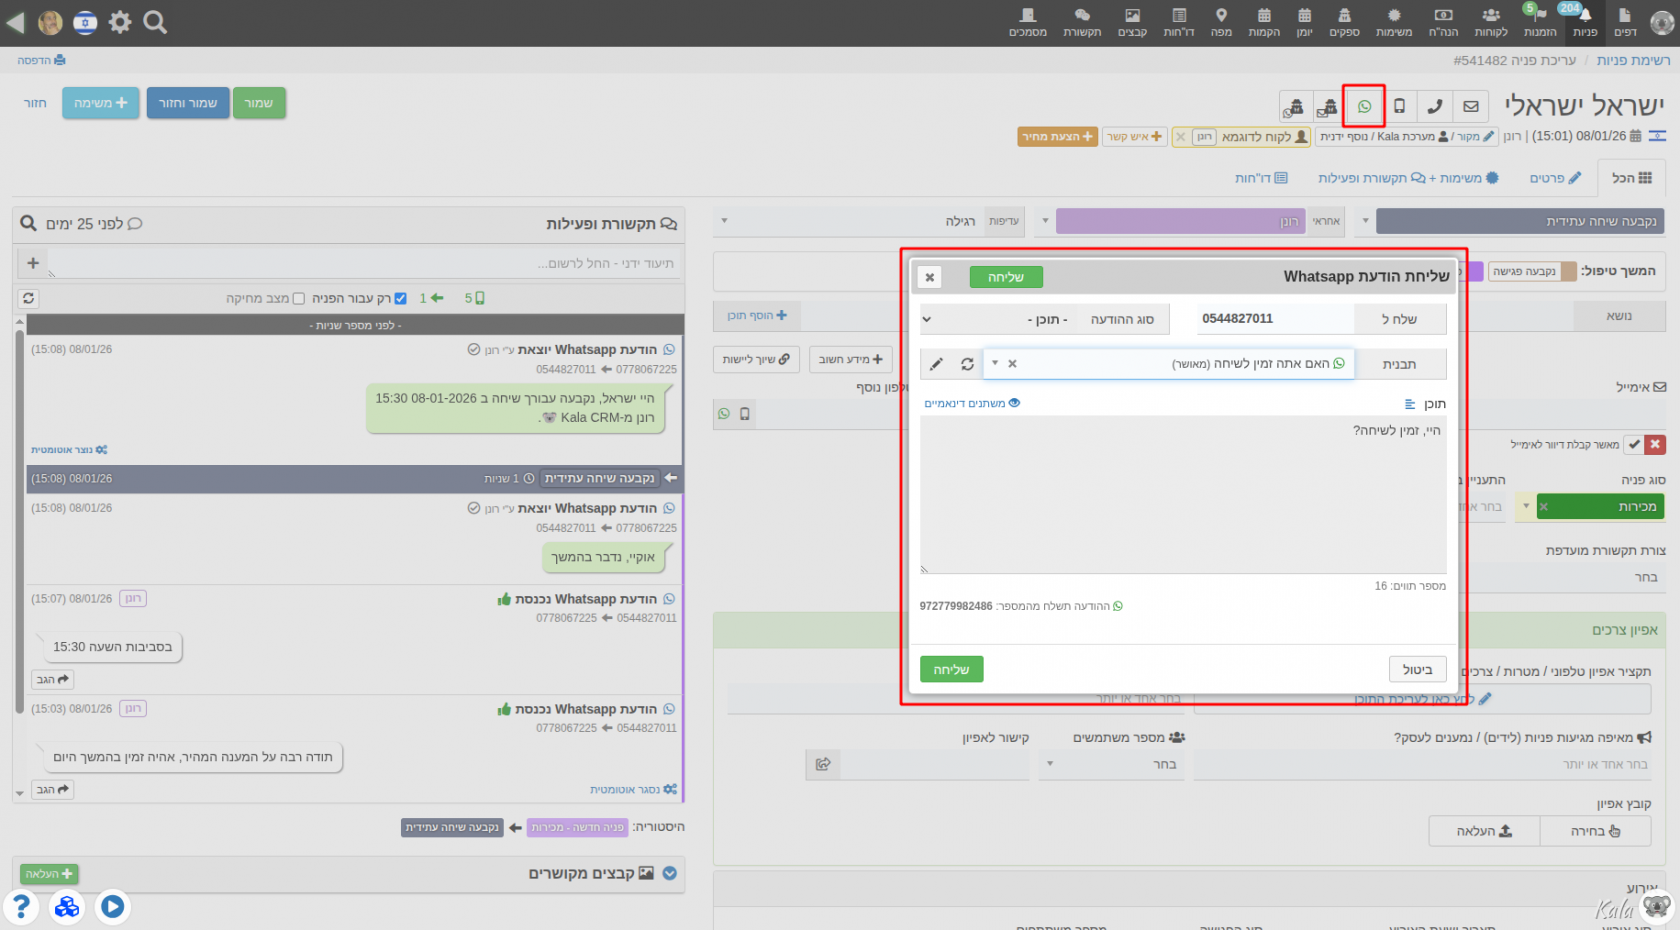Click the pencil edit icon beside the template
This screenshot has width=1680, height=930.
coord(936,364)
